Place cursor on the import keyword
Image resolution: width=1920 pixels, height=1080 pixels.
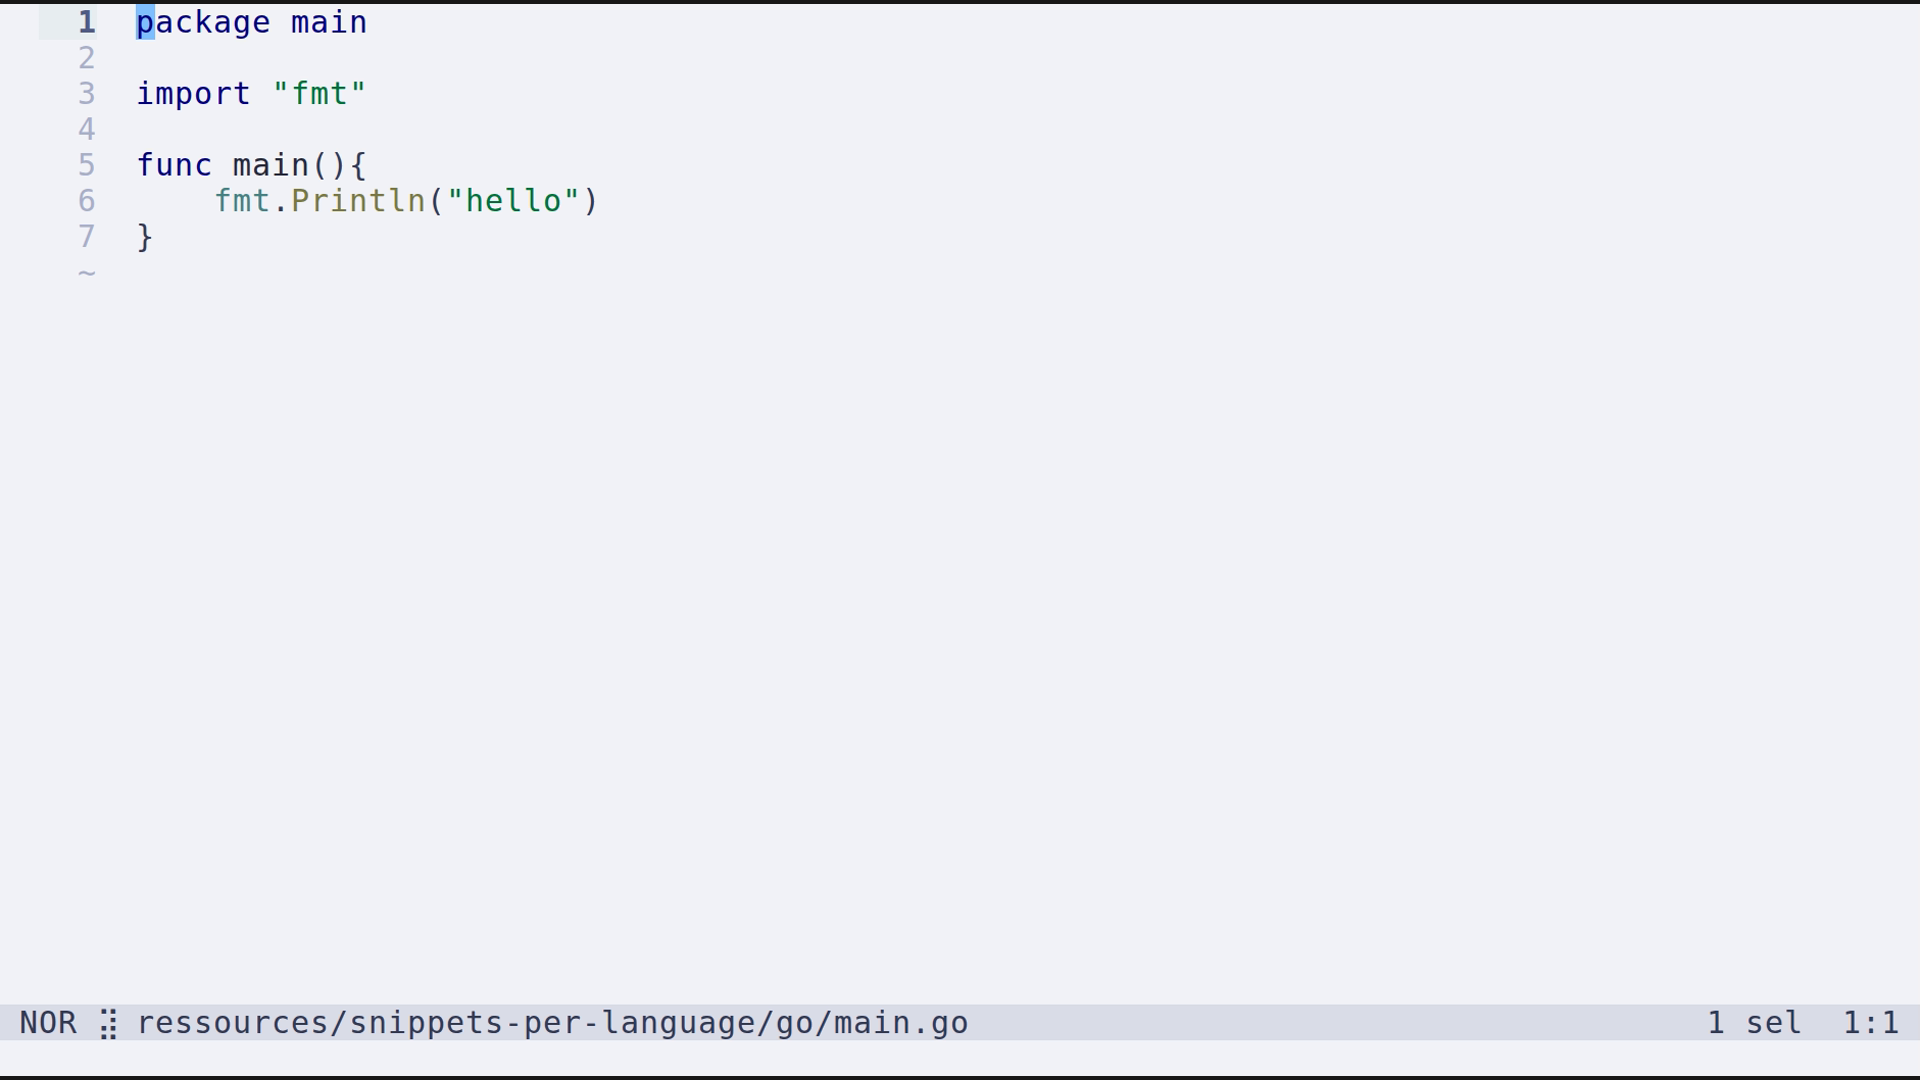pos(194,94)
